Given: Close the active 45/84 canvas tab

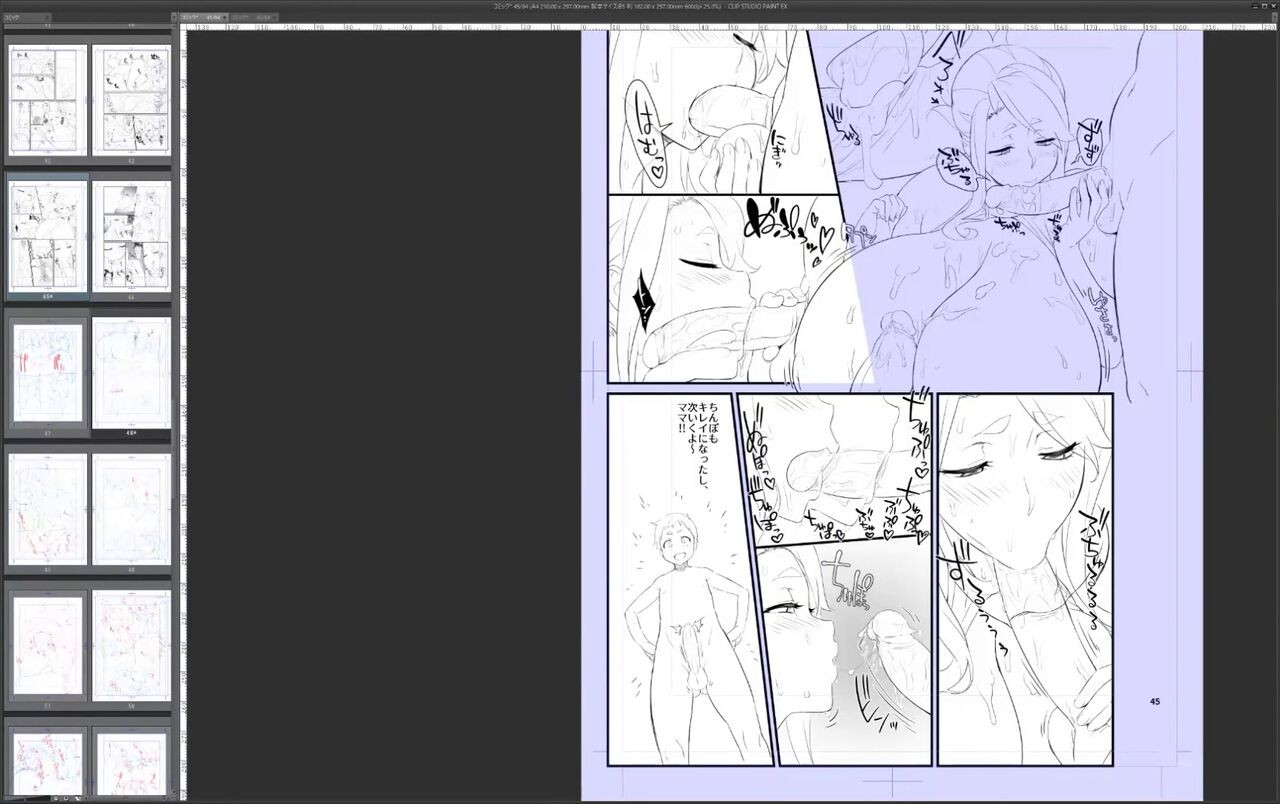Looking at the screenshot, I should coord(225,17).
